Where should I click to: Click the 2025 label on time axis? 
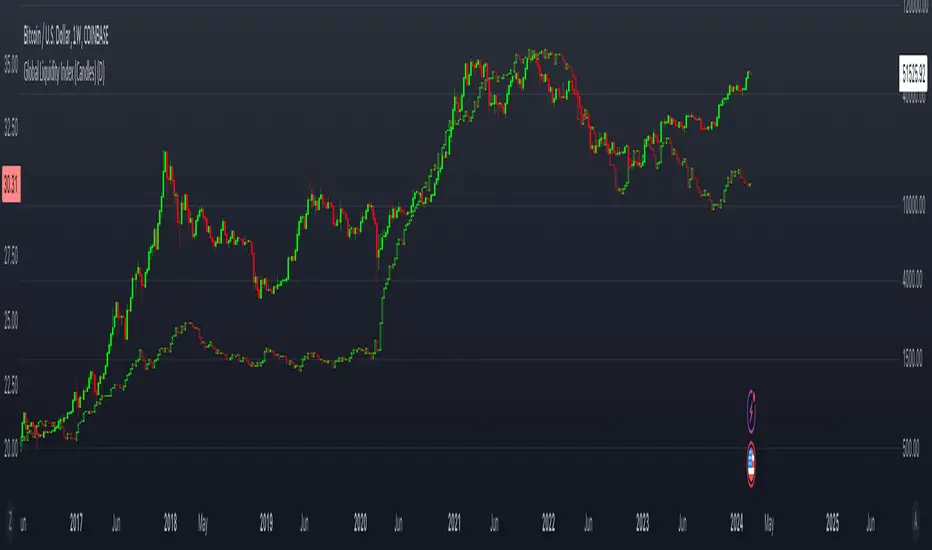tap(832, 520)
